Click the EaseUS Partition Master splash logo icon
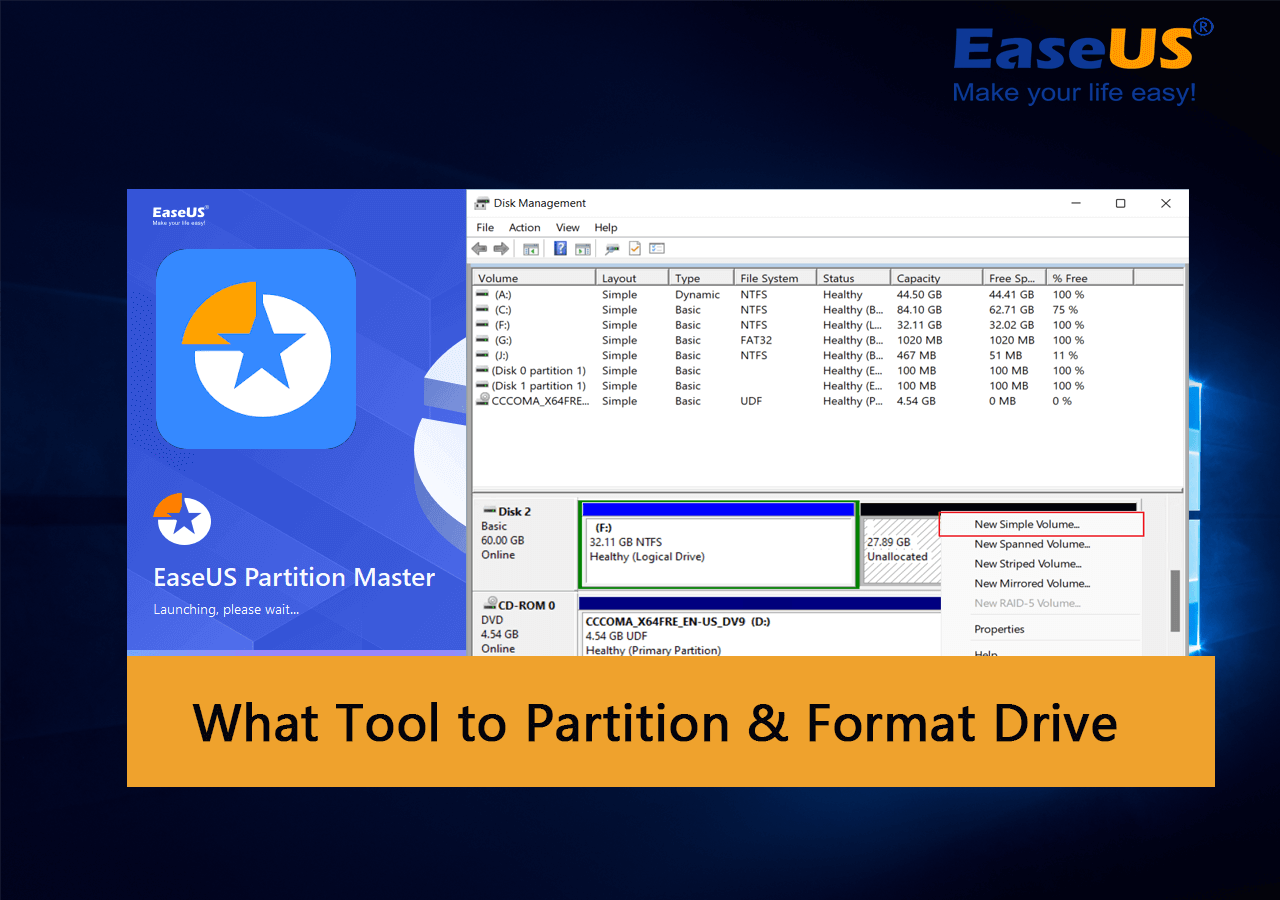The image size is (1280, 900). [x=256, y=349]
